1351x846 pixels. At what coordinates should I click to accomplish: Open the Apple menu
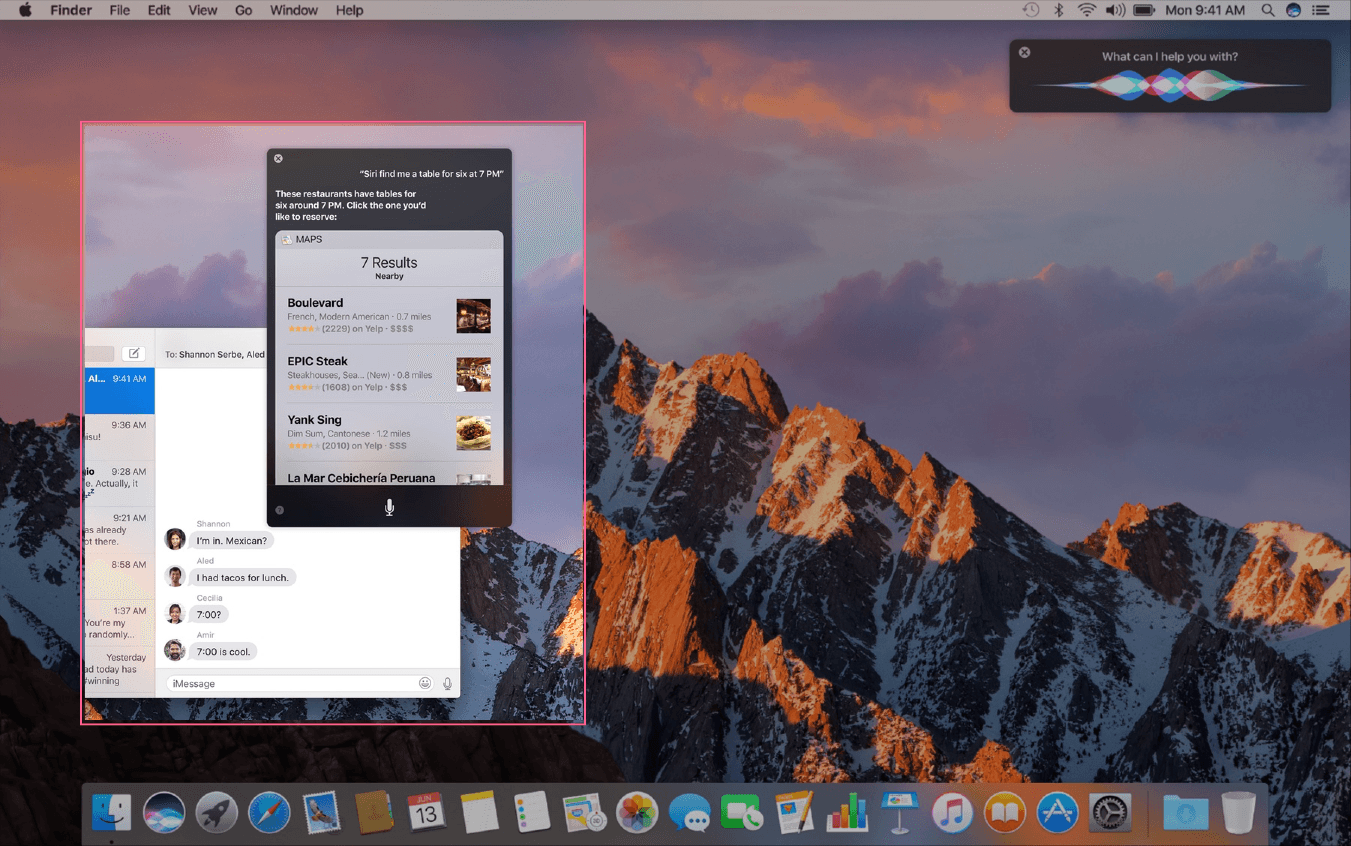coord(25,10)
